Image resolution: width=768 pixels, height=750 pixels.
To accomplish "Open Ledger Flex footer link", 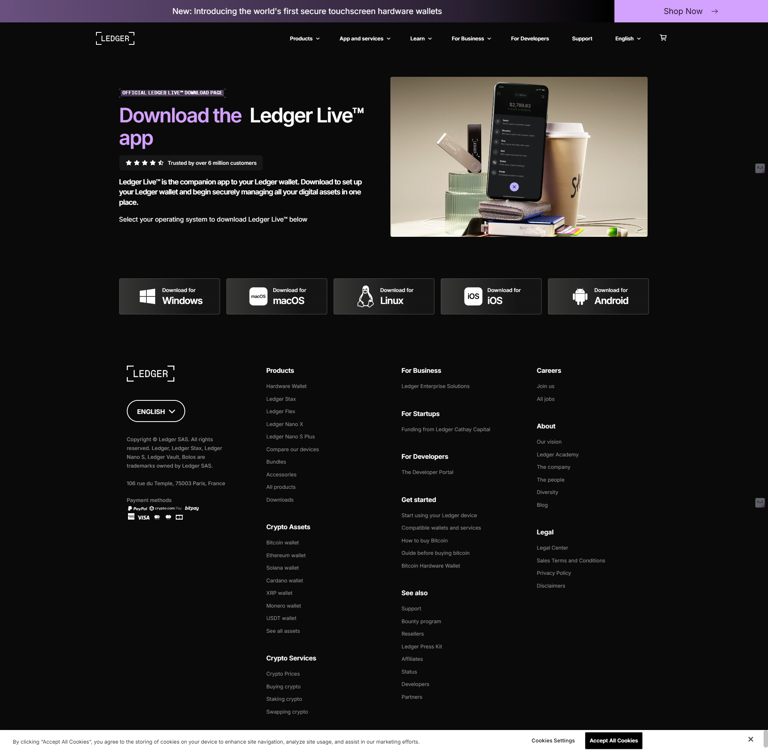I will (280, 411).
